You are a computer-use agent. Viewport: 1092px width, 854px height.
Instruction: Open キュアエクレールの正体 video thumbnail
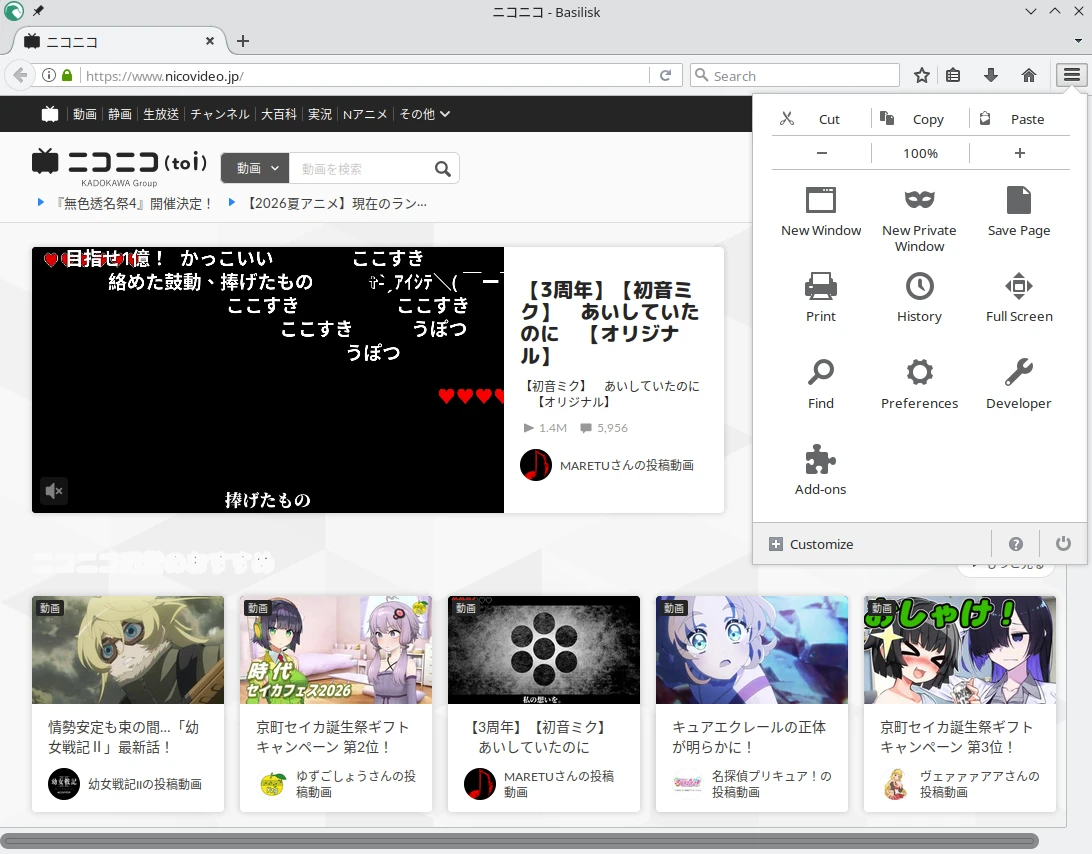click(x=752, y=649)
